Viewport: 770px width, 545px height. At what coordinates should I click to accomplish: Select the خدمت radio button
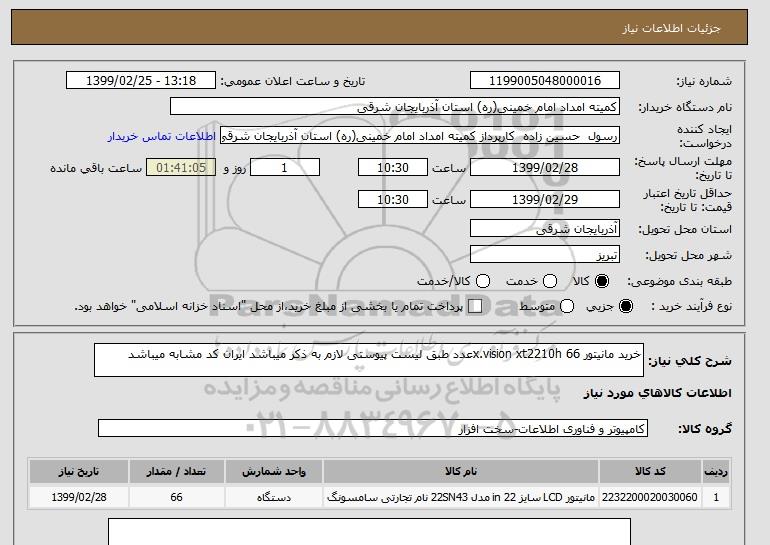point(550,281)
